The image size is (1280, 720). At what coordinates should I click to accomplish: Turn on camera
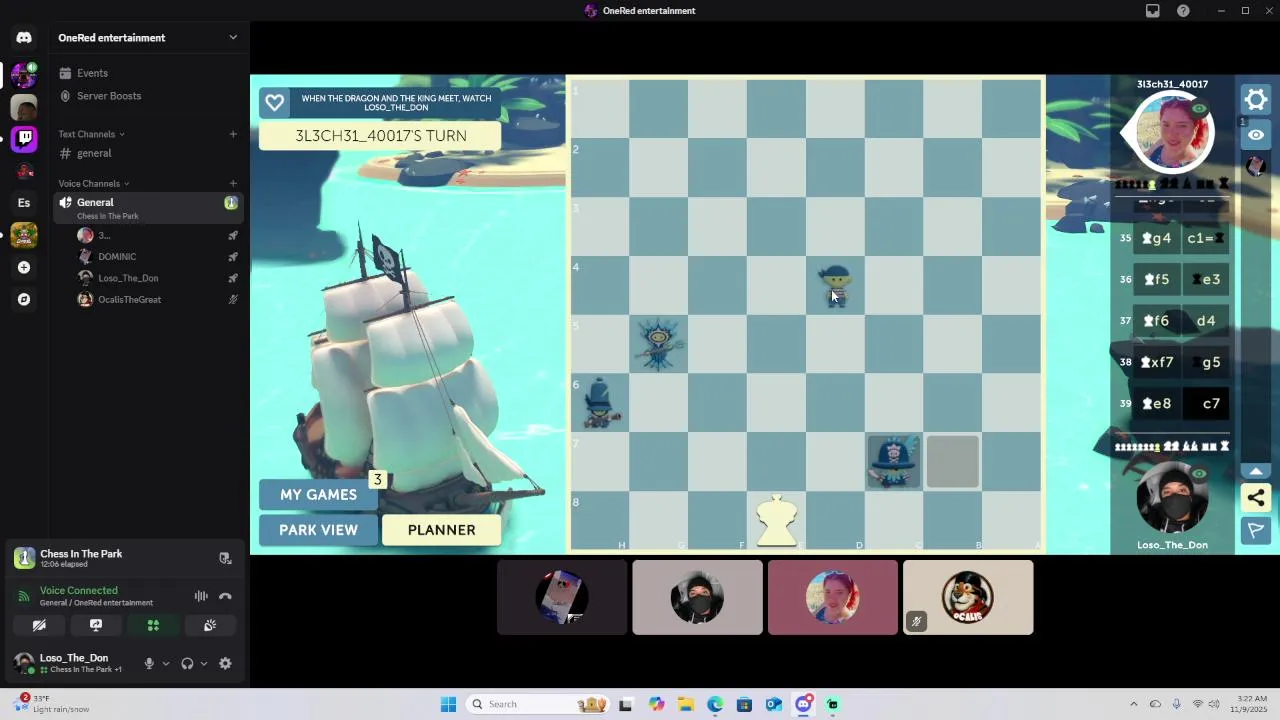point(39,625)
